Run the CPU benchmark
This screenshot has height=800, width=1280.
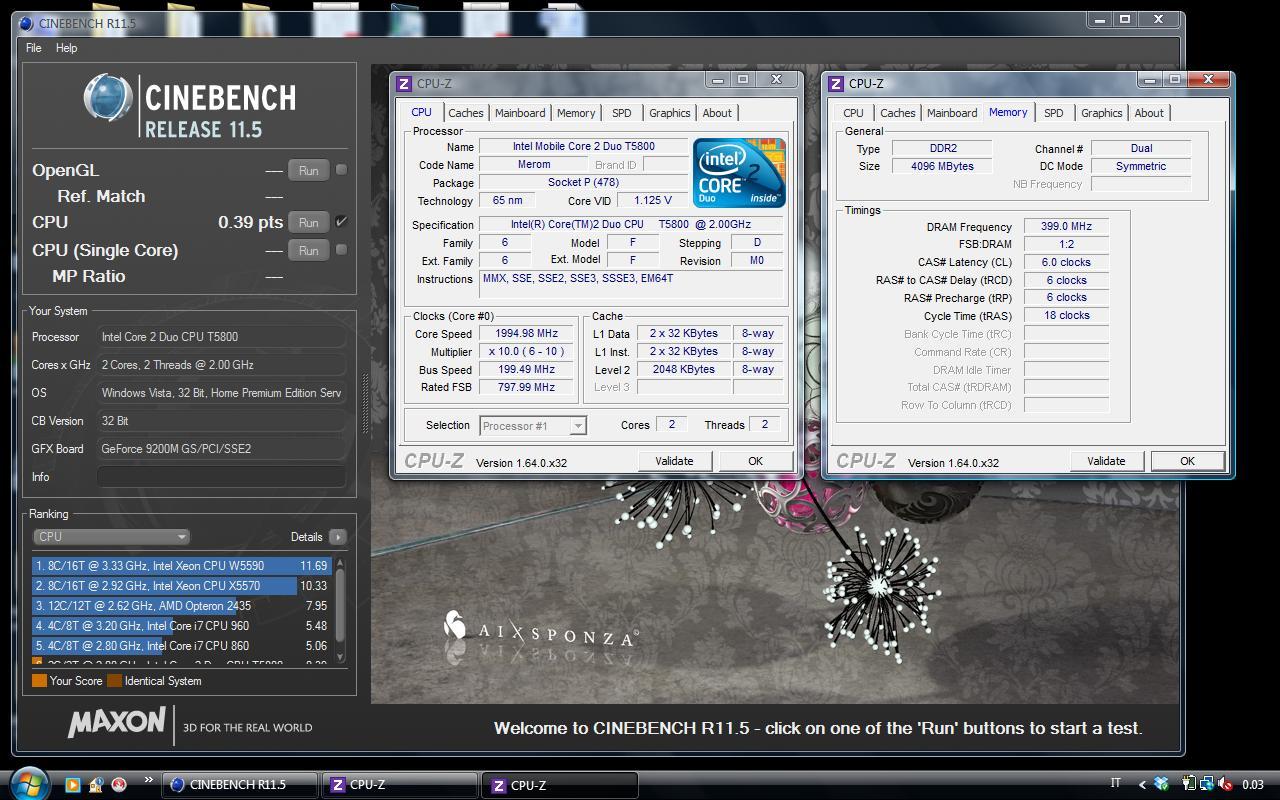point(308,223)
